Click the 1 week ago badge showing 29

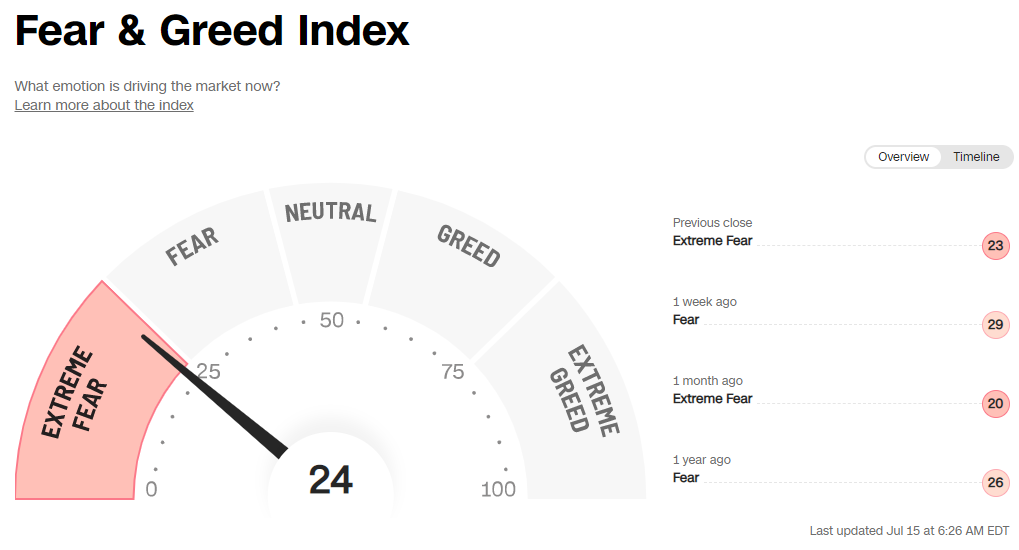tap(995, 325)
